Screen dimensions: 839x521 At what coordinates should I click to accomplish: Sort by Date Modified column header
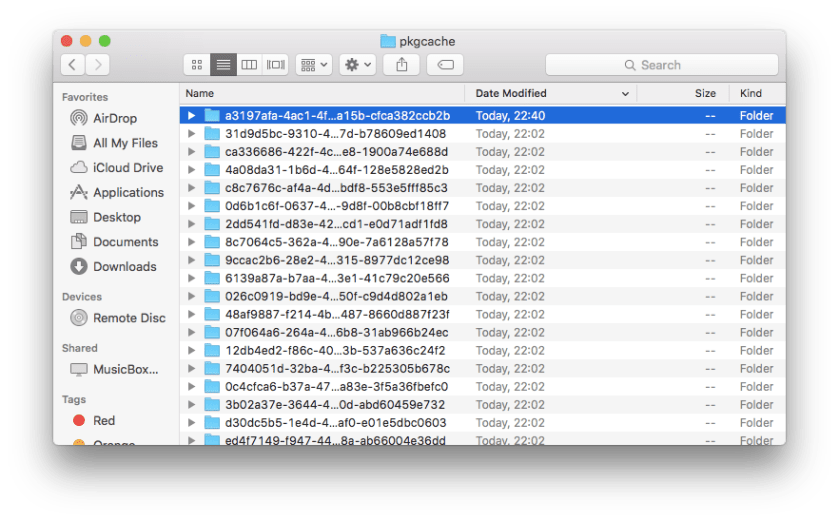pyautogui.click(x=551, y=93)
